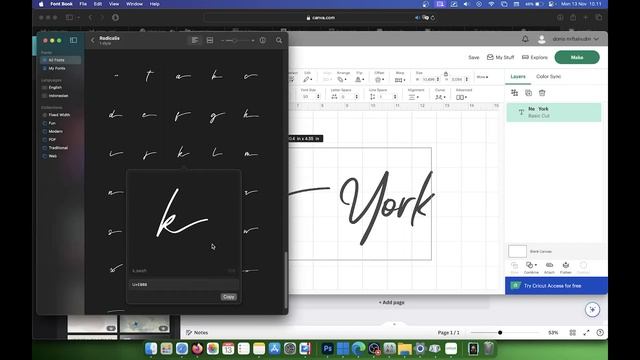The image size is (640, 360).
Task: Click Duplicate layer icon
Action: (x=528, y=93)
